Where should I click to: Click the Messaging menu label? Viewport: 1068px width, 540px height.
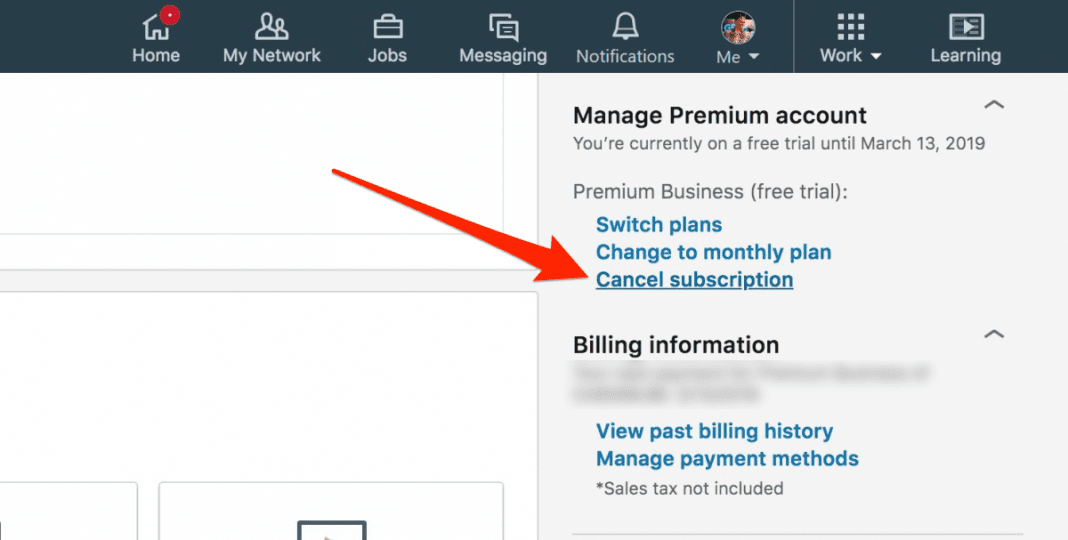point(503,56)
